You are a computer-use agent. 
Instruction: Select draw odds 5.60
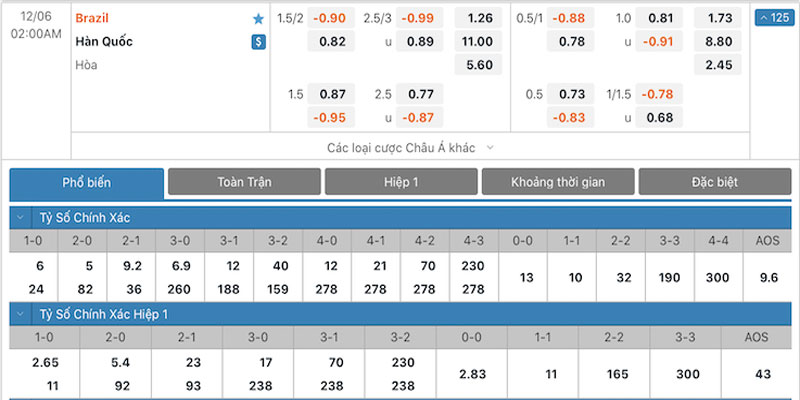478,65
